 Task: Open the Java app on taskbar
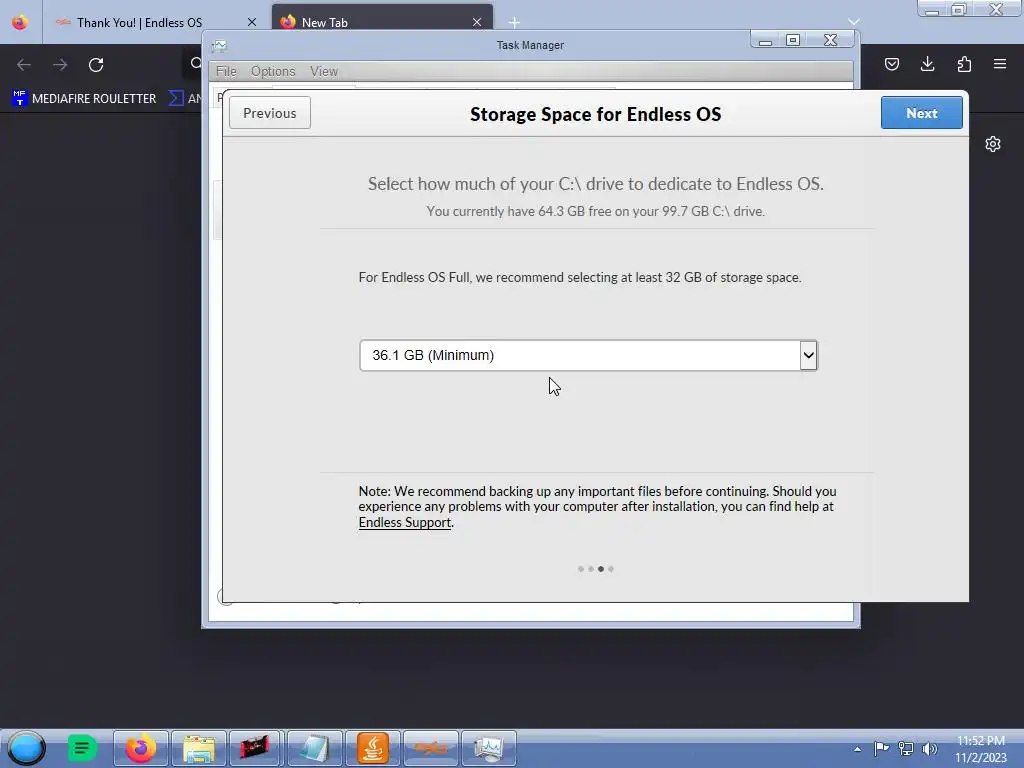pyautogui.click(x=372, y=748)
